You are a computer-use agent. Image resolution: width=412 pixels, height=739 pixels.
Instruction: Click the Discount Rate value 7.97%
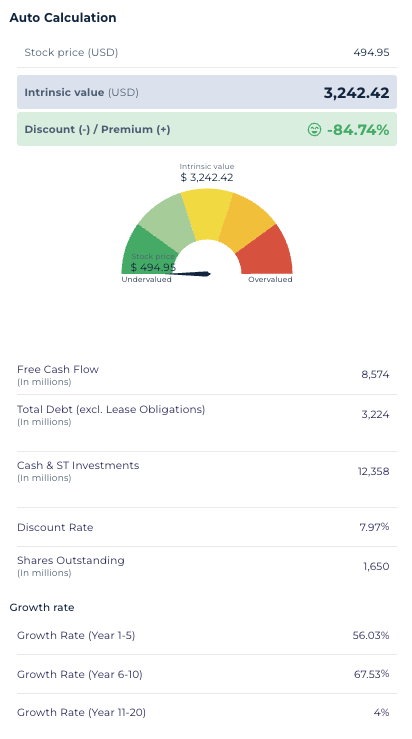coord(374,527)
